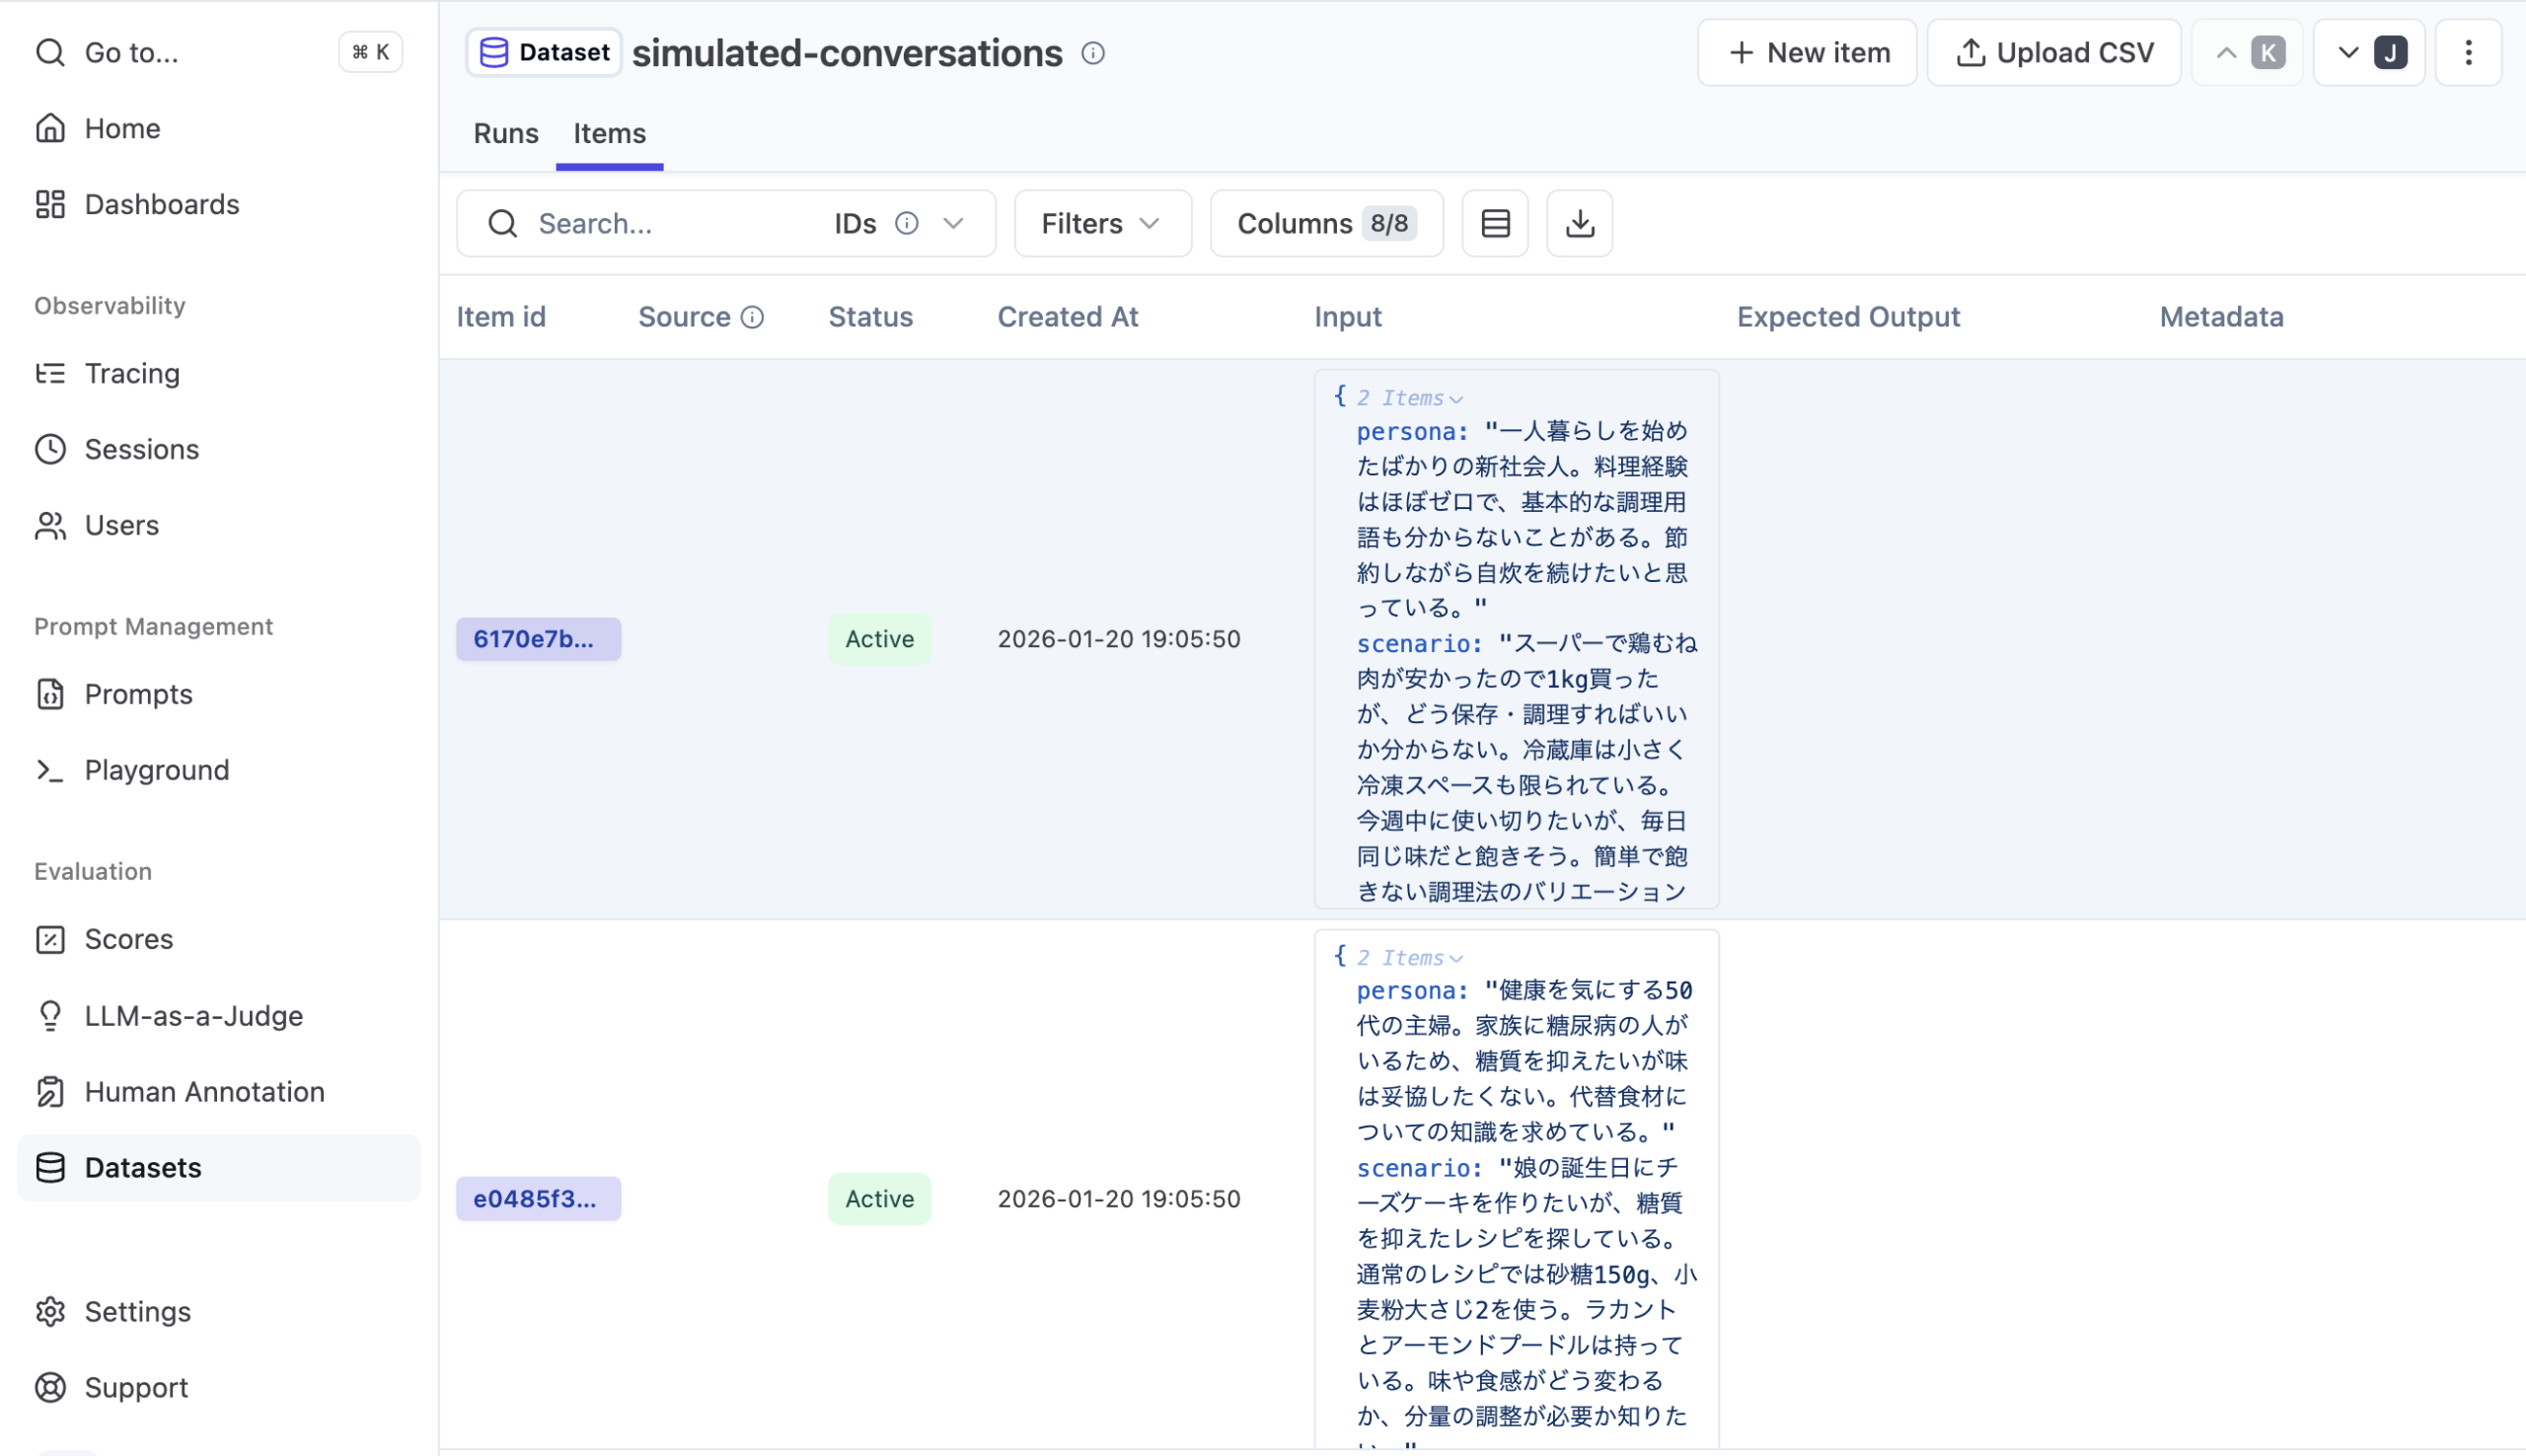Image resolution: width=2526 pixels, height=1456 pixels.
Task: Open Human Annotation page
Action: pyautogui.click(x=204, y=1091)
